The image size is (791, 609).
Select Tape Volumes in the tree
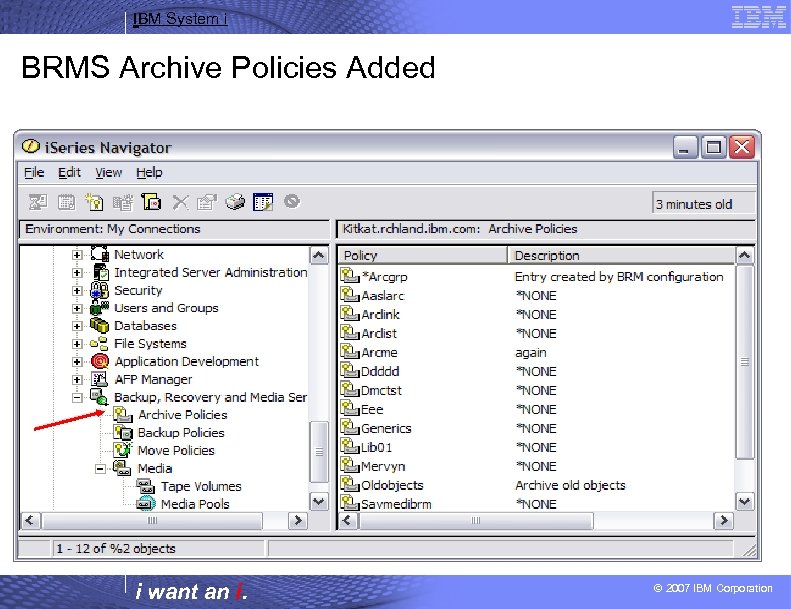point(201,486)
